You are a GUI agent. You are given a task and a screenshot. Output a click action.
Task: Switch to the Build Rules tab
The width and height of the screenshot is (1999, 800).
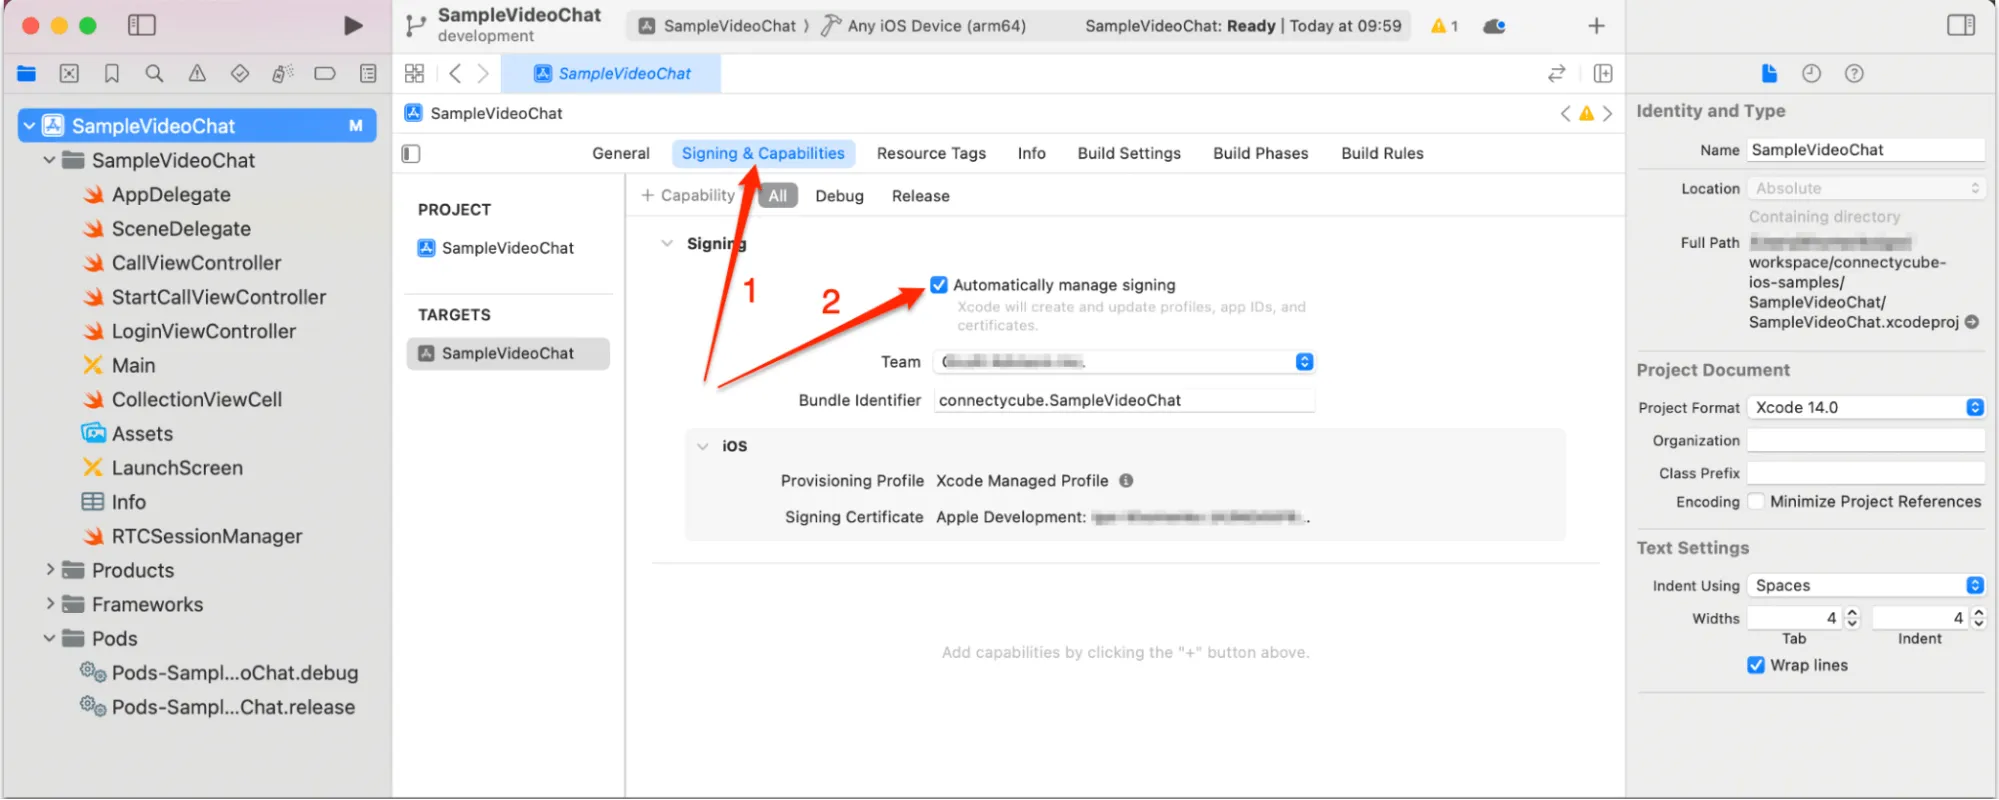pyautogui.click(x=1382, y=153)
